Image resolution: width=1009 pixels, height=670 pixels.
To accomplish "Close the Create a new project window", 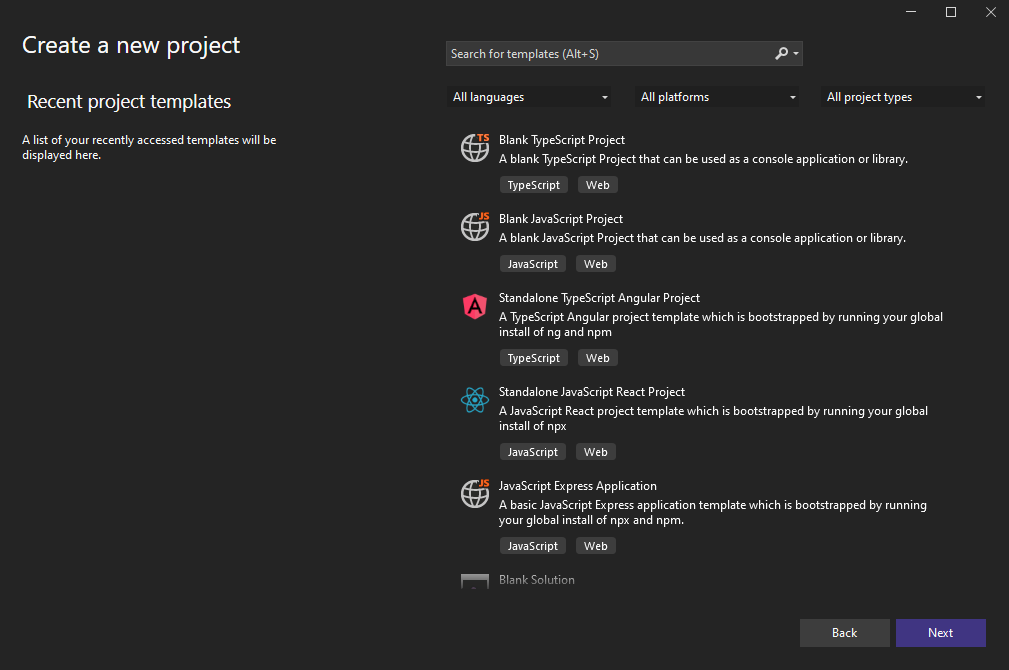I will 990,12.
